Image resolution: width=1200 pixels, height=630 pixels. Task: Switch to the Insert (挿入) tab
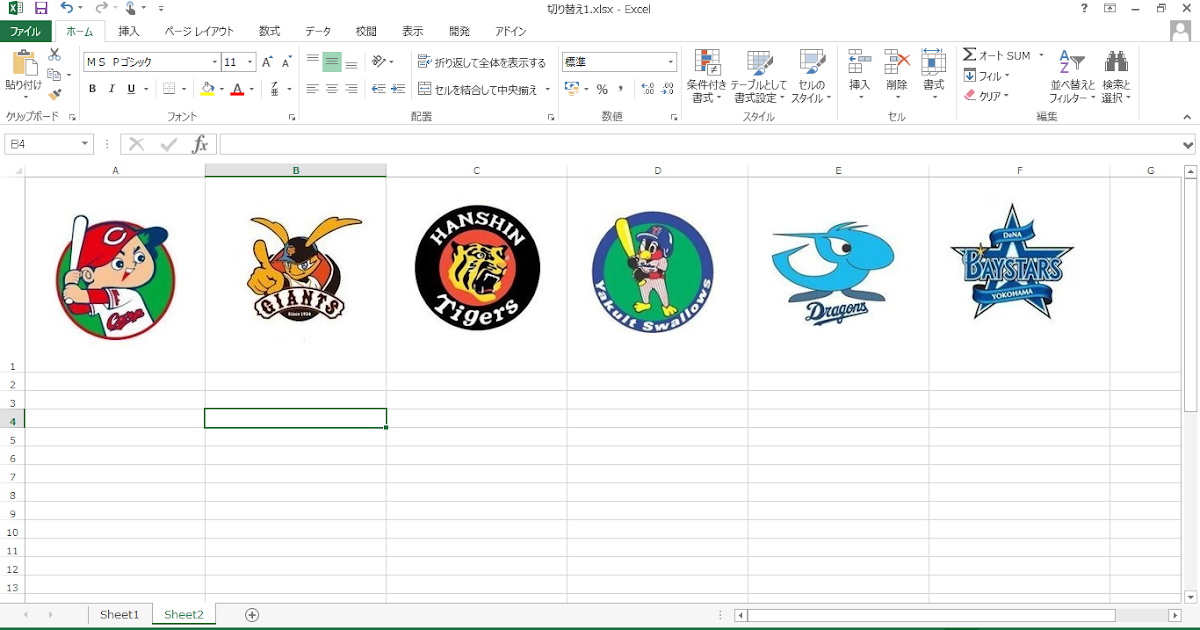129,31
